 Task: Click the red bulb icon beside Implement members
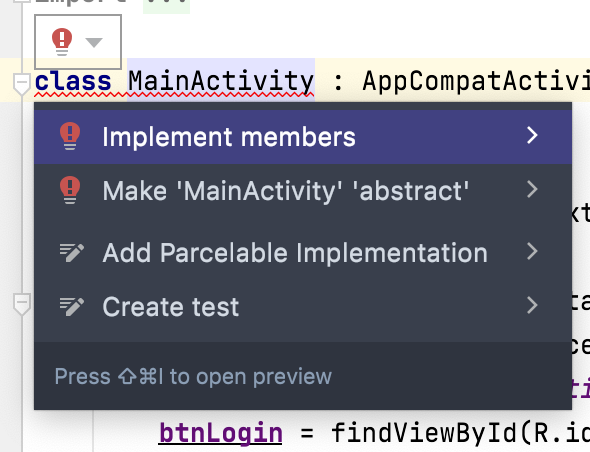(70, 136)
